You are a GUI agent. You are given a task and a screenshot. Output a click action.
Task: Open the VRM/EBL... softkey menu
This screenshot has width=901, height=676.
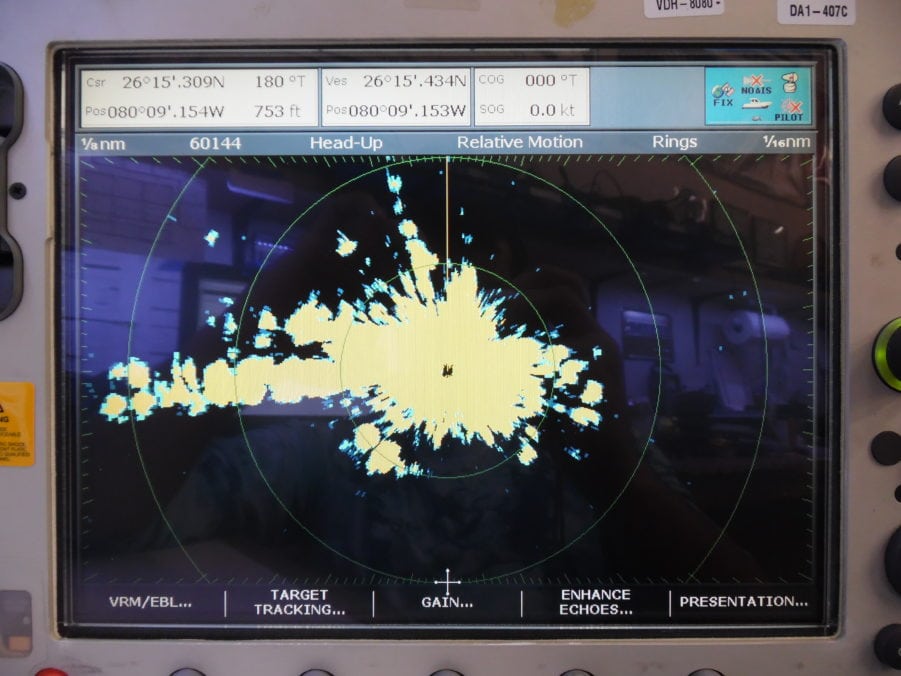click(x=151, y=602)
